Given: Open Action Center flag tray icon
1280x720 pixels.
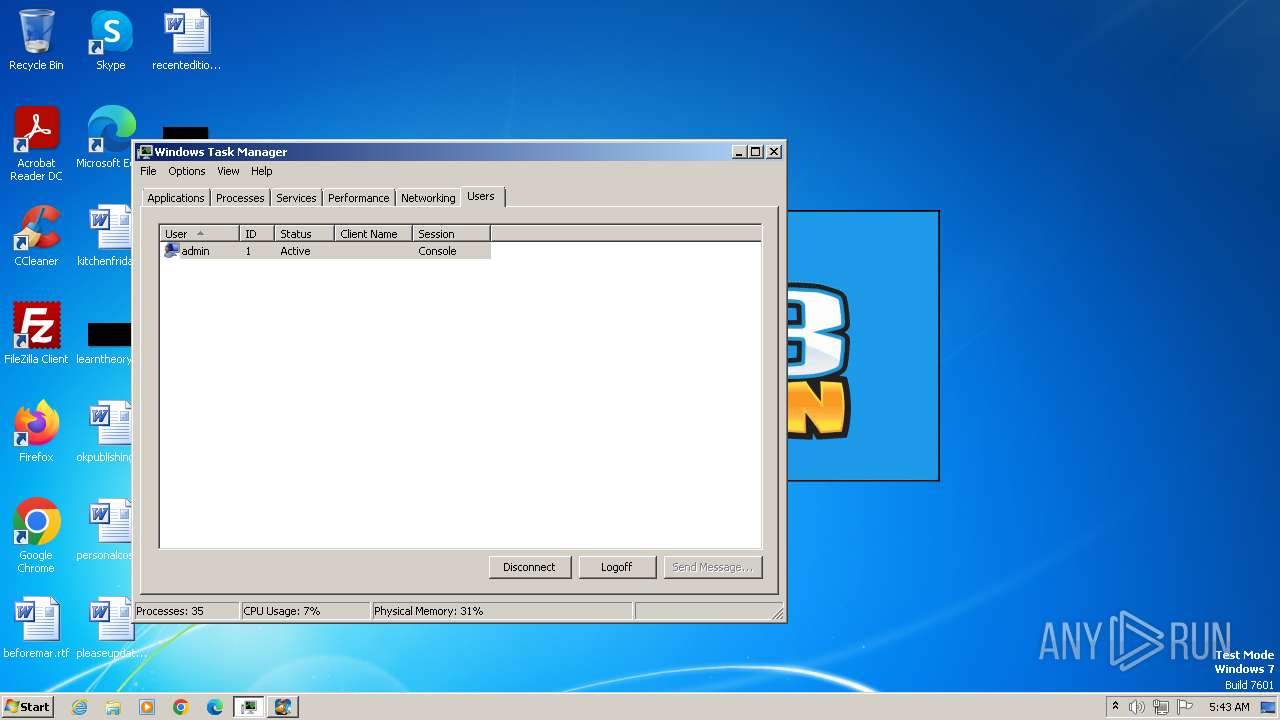Looking at the screenshot, I should coord(1185,707).
